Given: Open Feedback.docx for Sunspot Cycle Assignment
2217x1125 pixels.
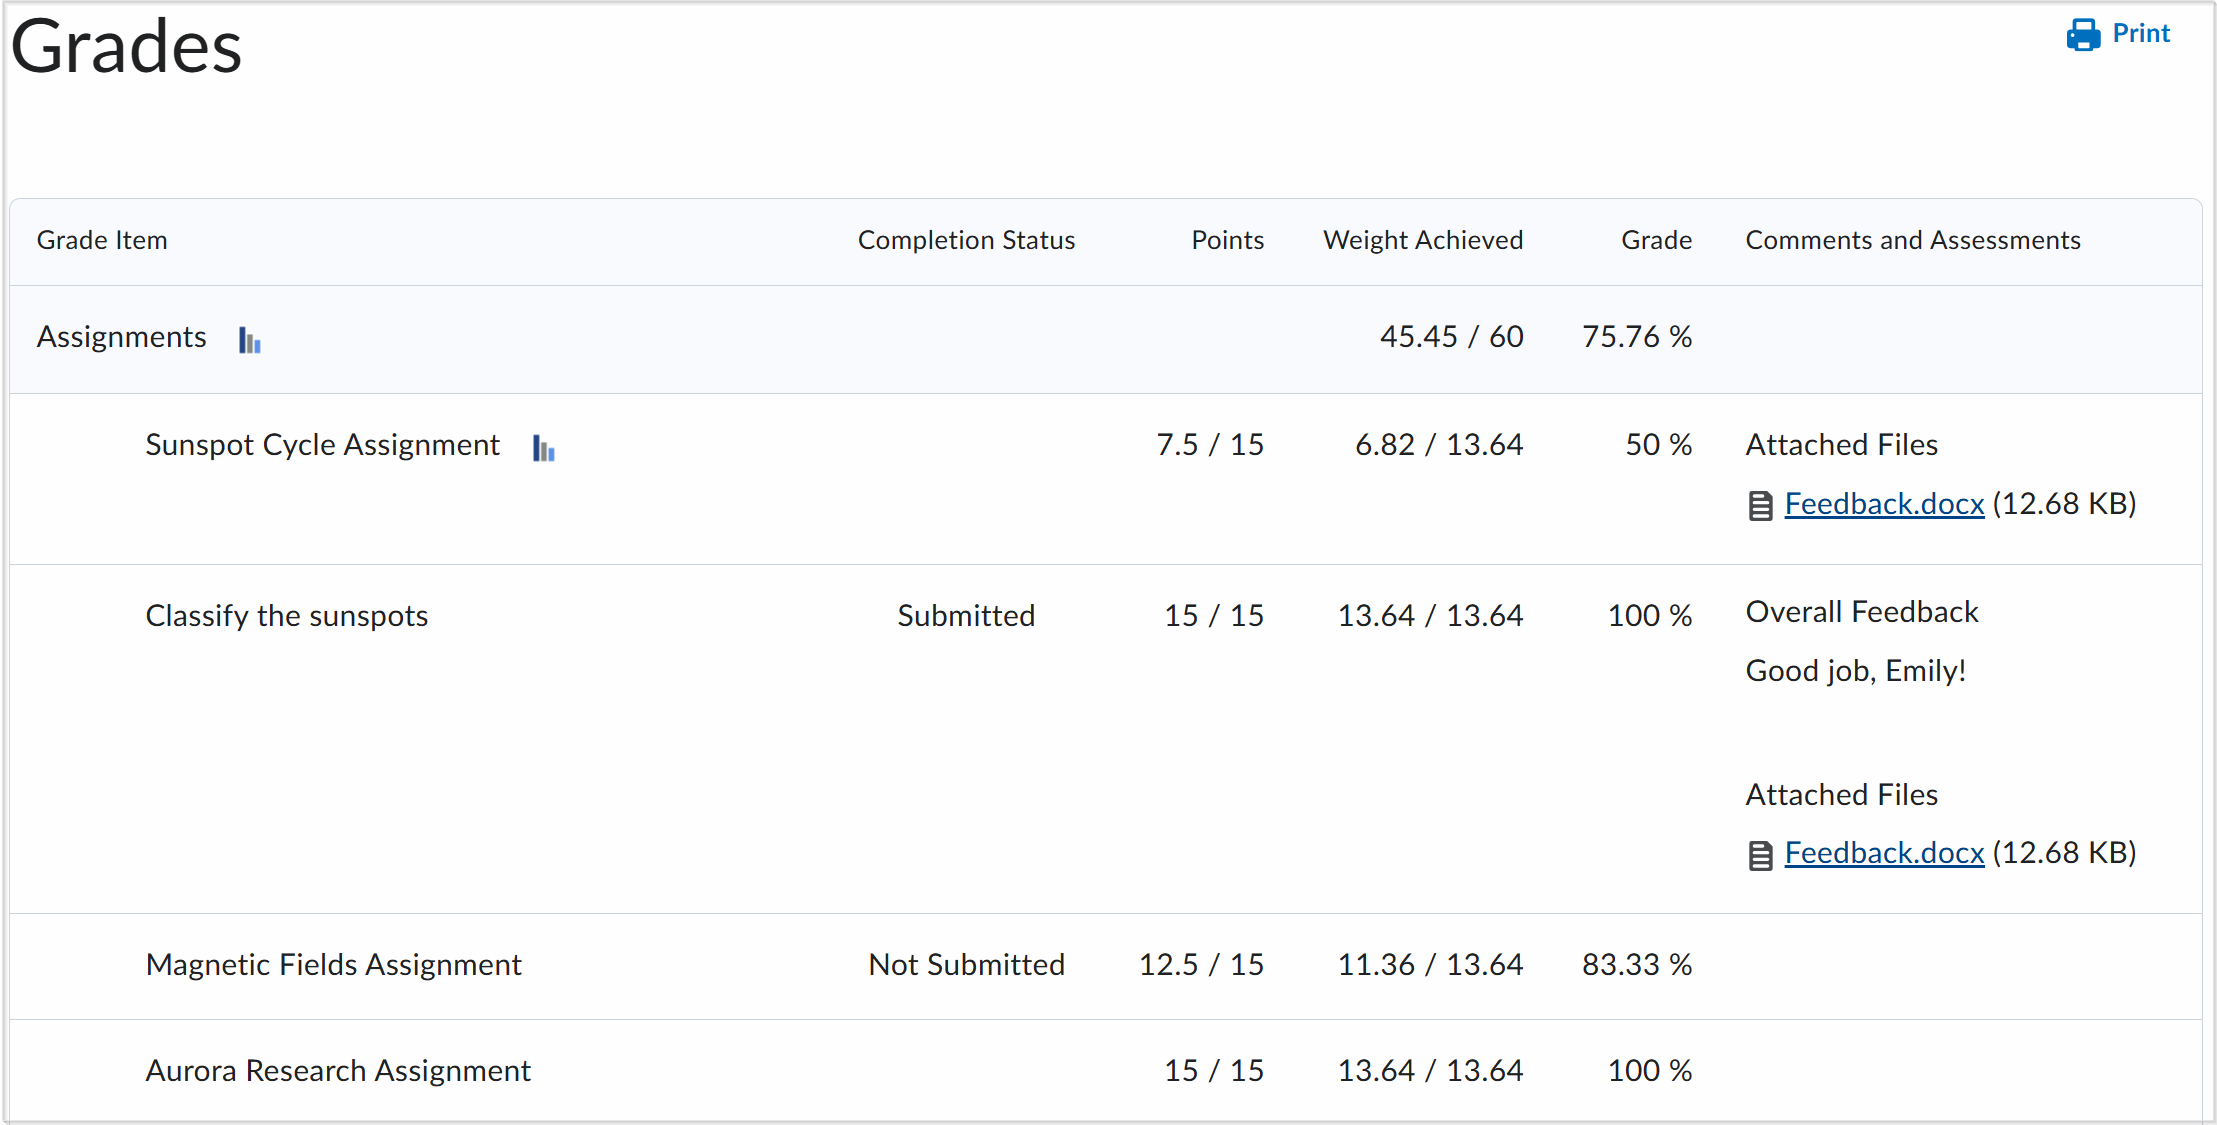Looking at the screenshot, I should tap(1883, 504).
